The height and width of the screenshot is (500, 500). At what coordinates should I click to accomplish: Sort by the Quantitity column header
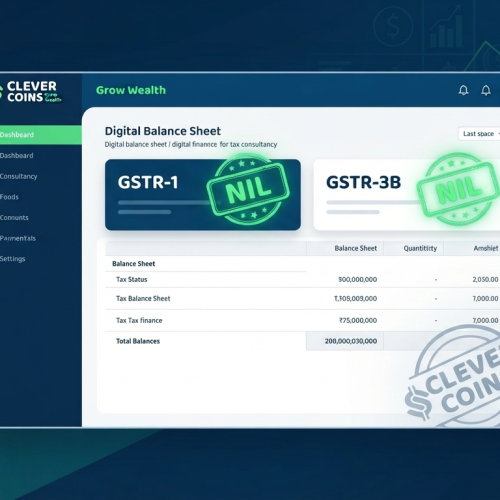[x=420, y=248]
